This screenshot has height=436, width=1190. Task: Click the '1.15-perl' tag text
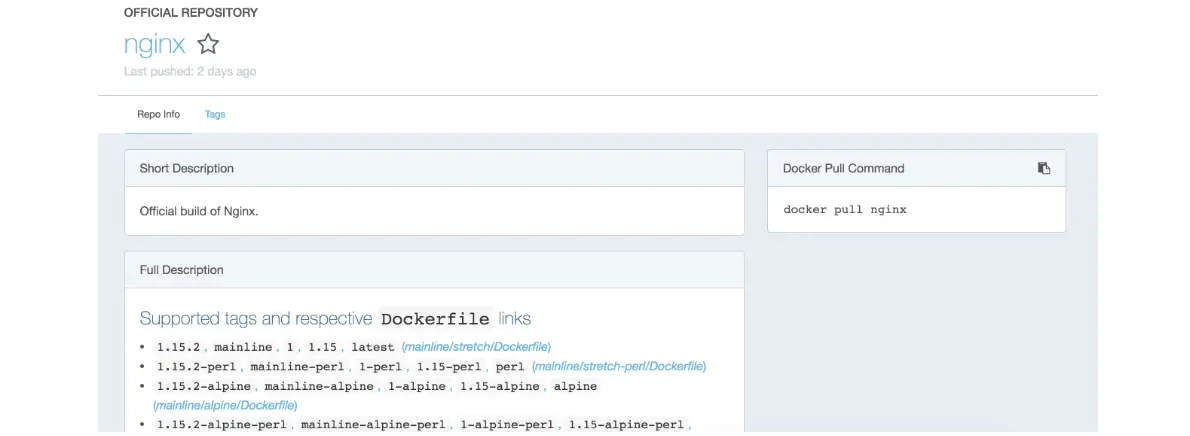pyautogui.click(x=449, y=367)
